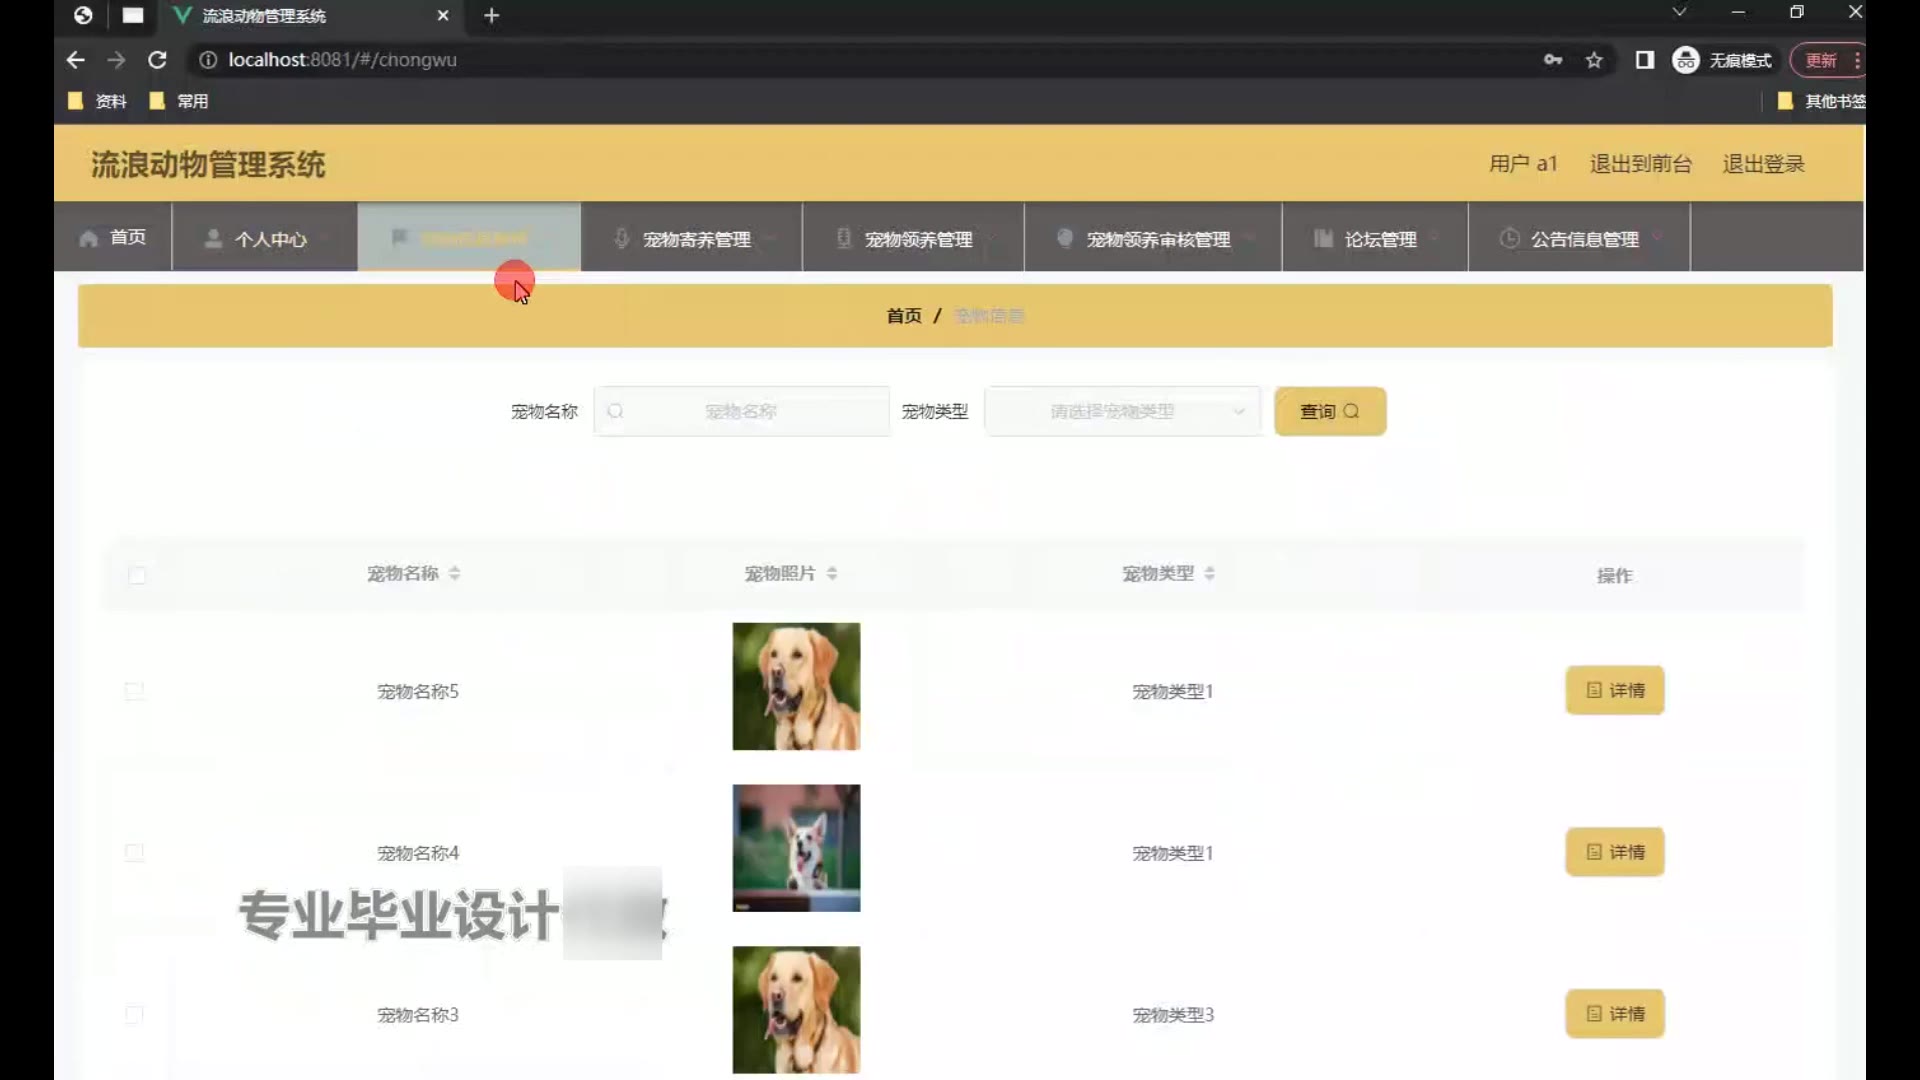Click the 退出登录 logout link
Image resolution: width=1920 pixels, height=1080 pixels.
pos(1763,164)
